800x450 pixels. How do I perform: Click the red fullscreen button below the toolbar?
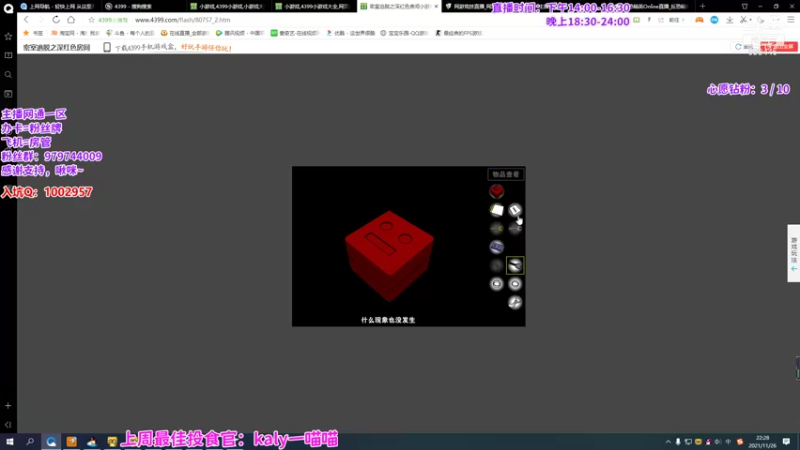779,46
